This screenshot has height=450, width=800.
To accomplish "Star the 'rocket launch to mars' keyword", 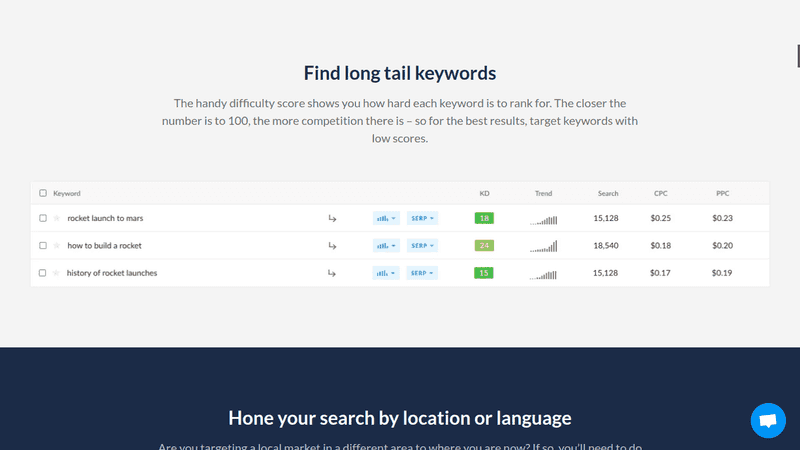I will point(57,218).
